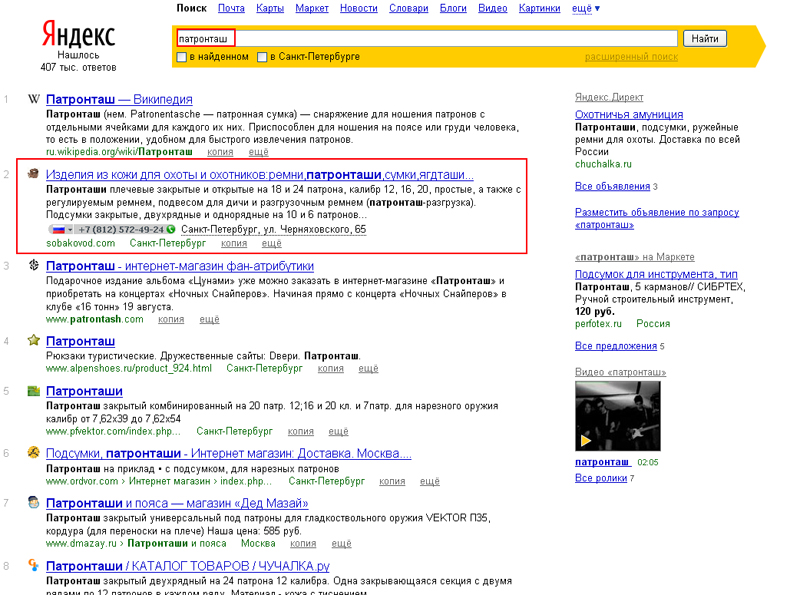Open 'Изделия из кожи для охоты' result

tap(260, 175)
